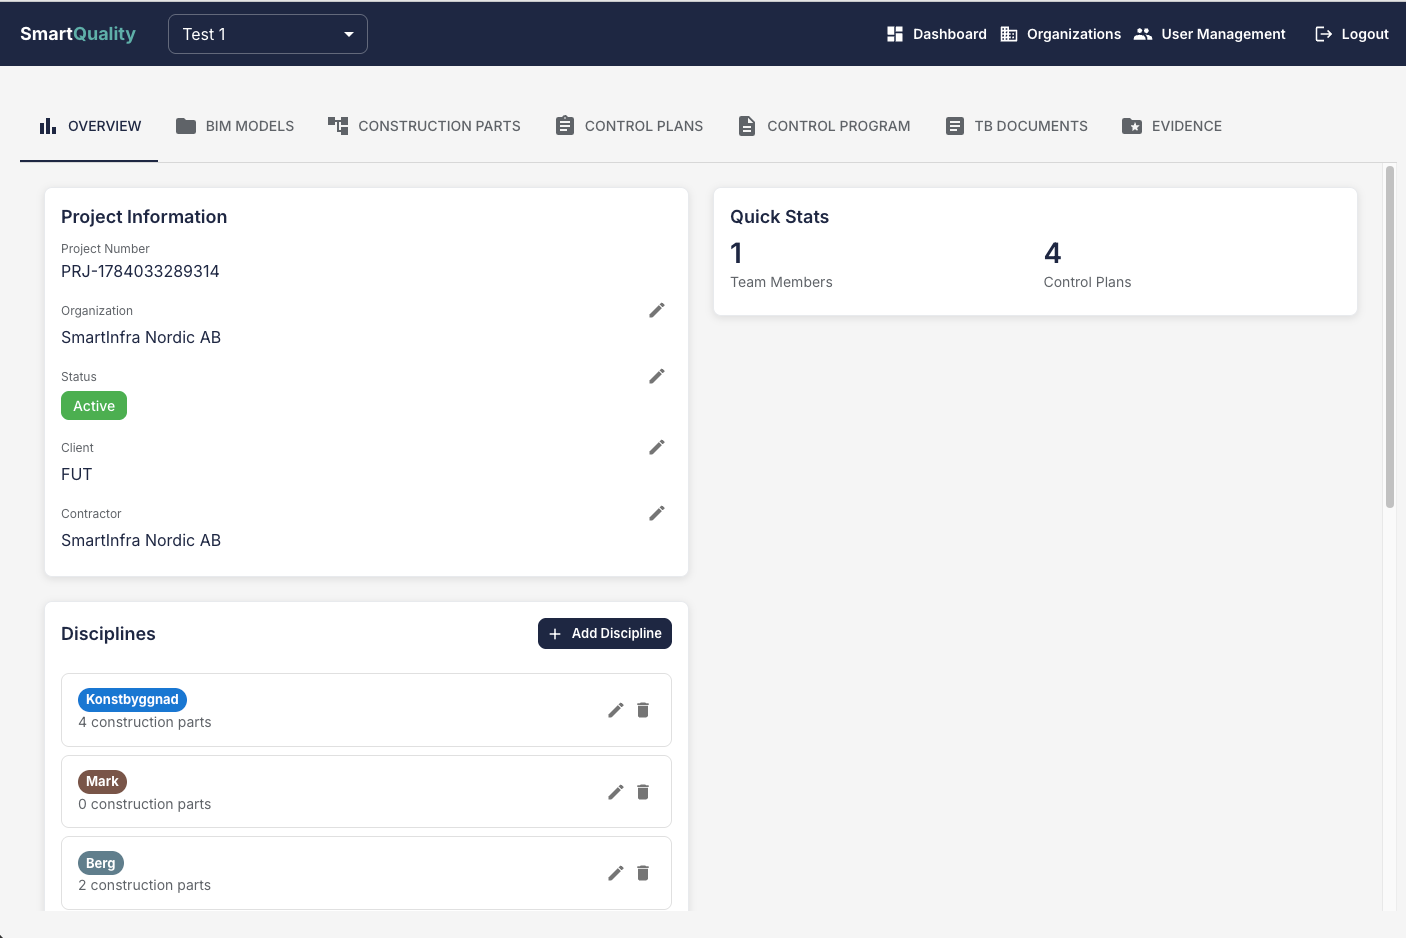
Task: Click "0 construction parts" text
Action: coord(145,804)
